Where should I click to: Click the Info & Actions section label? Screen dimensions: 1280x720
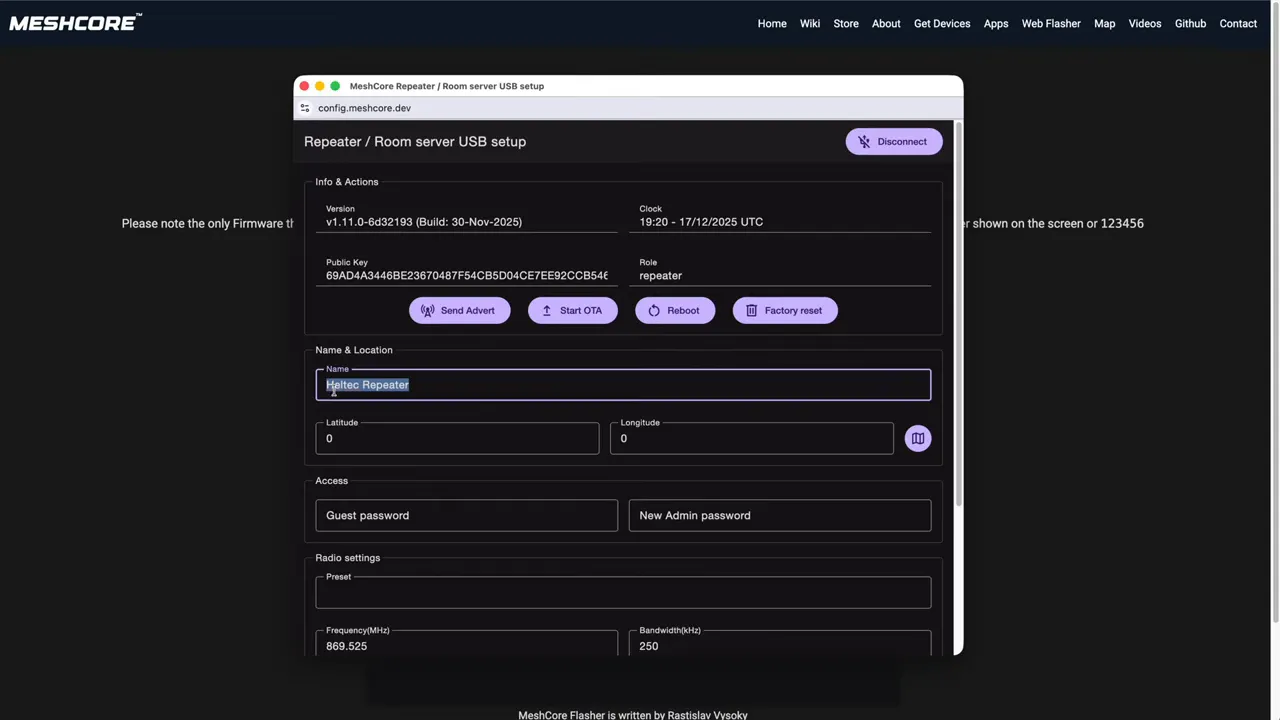[347, 182]
